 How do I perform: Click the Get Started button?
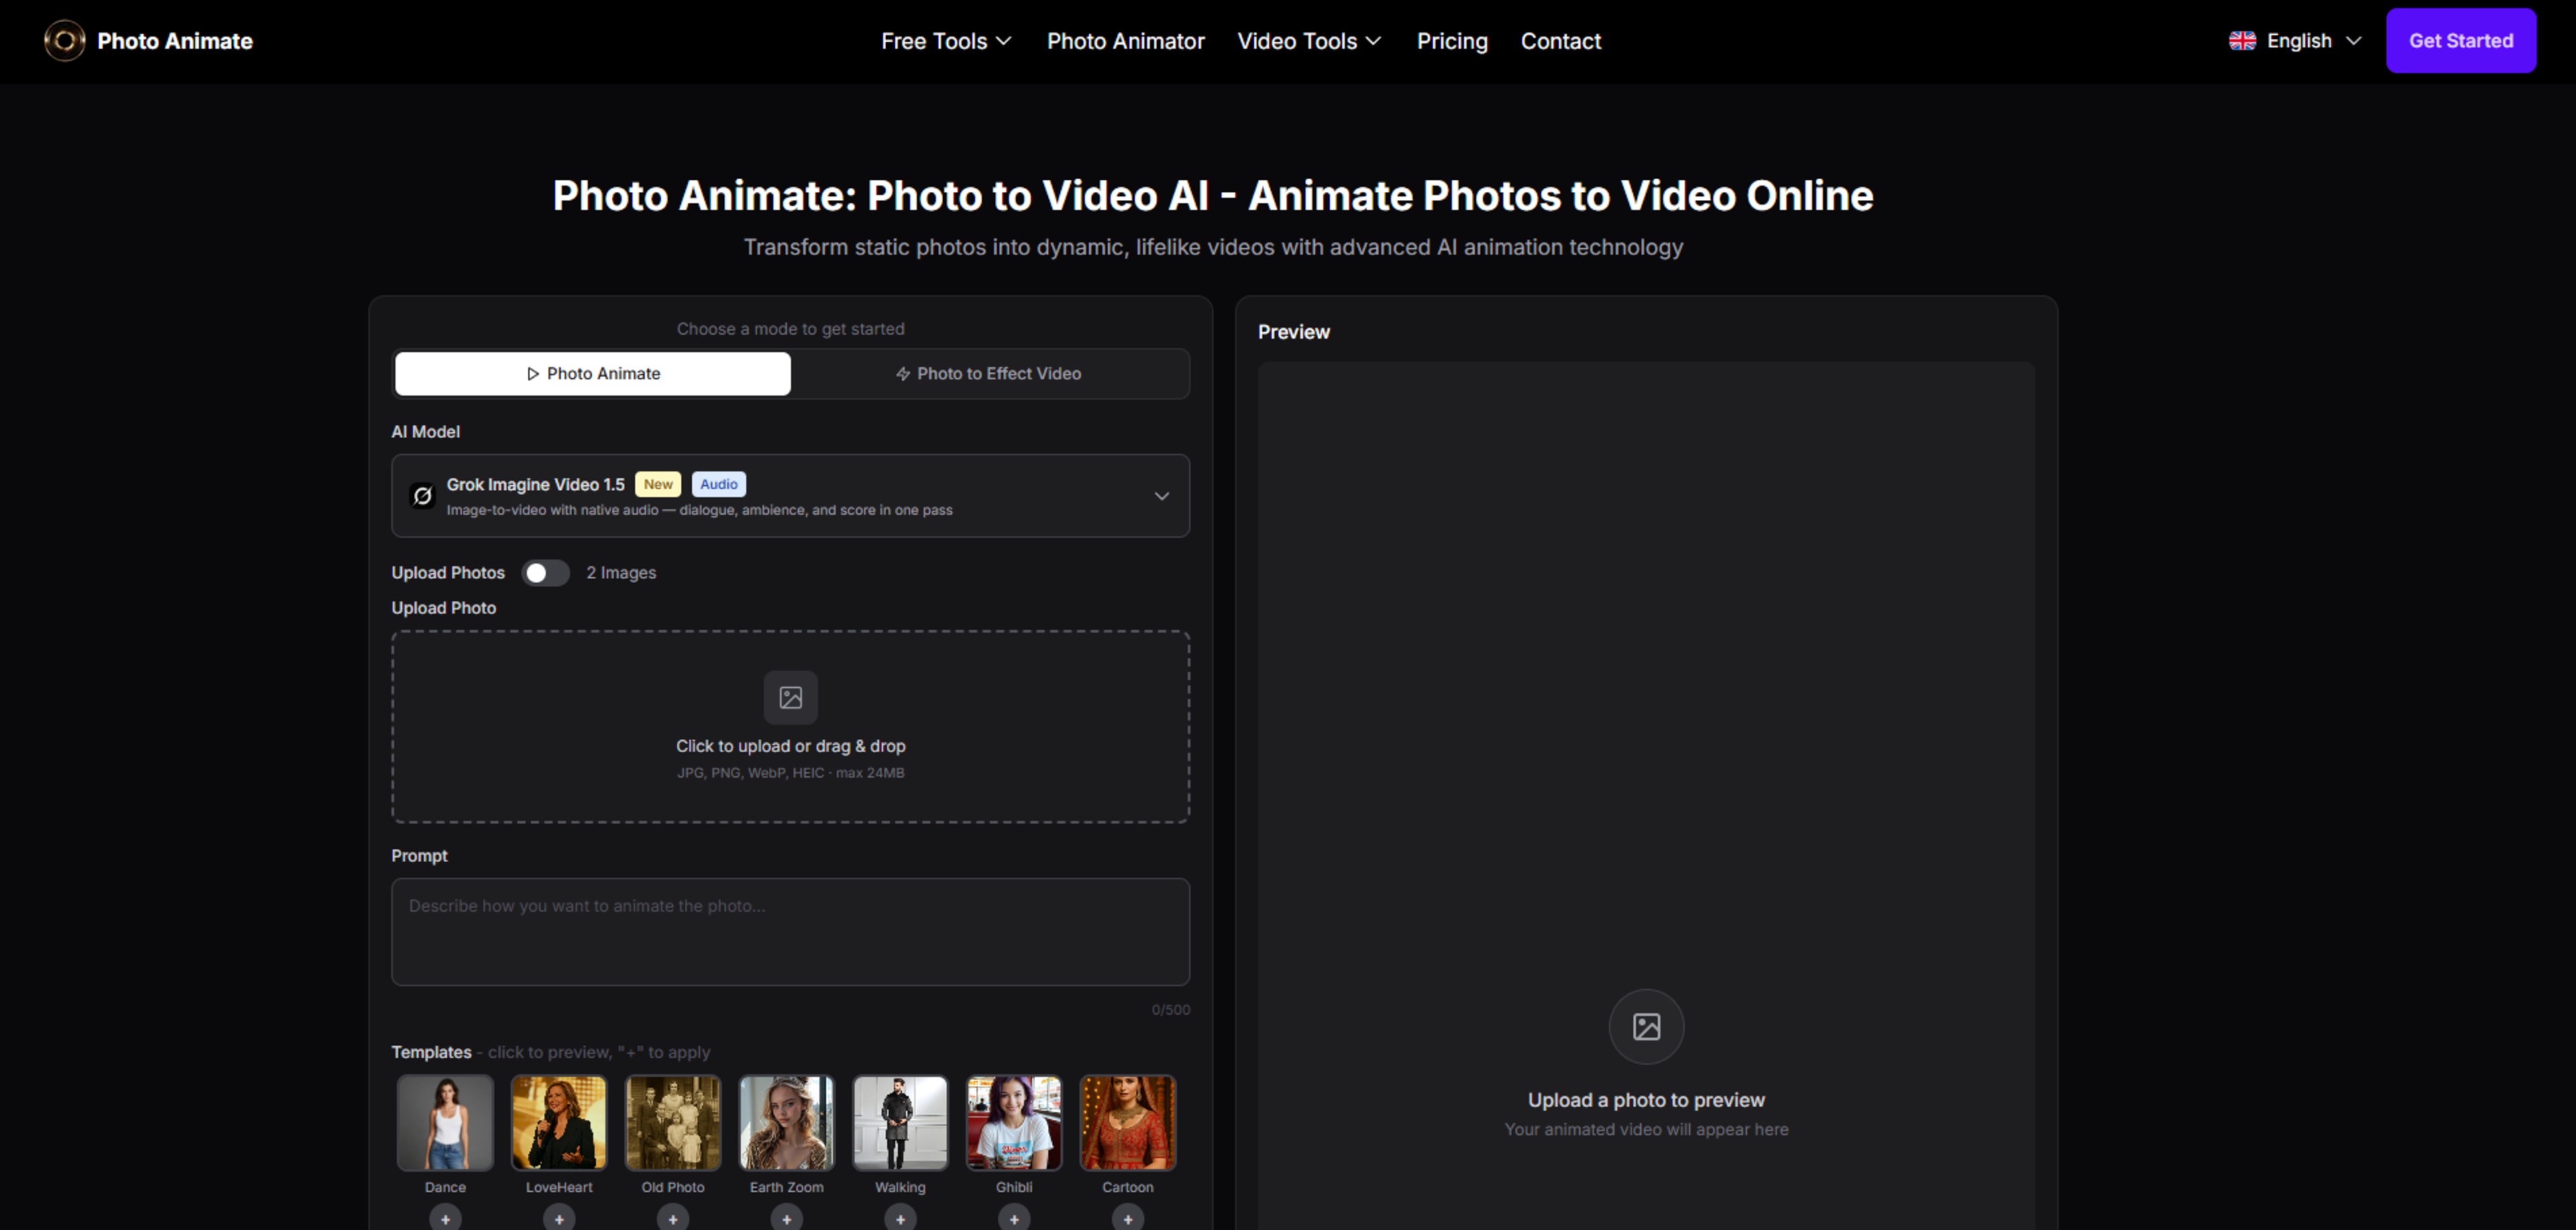(x=2460, y=41)
